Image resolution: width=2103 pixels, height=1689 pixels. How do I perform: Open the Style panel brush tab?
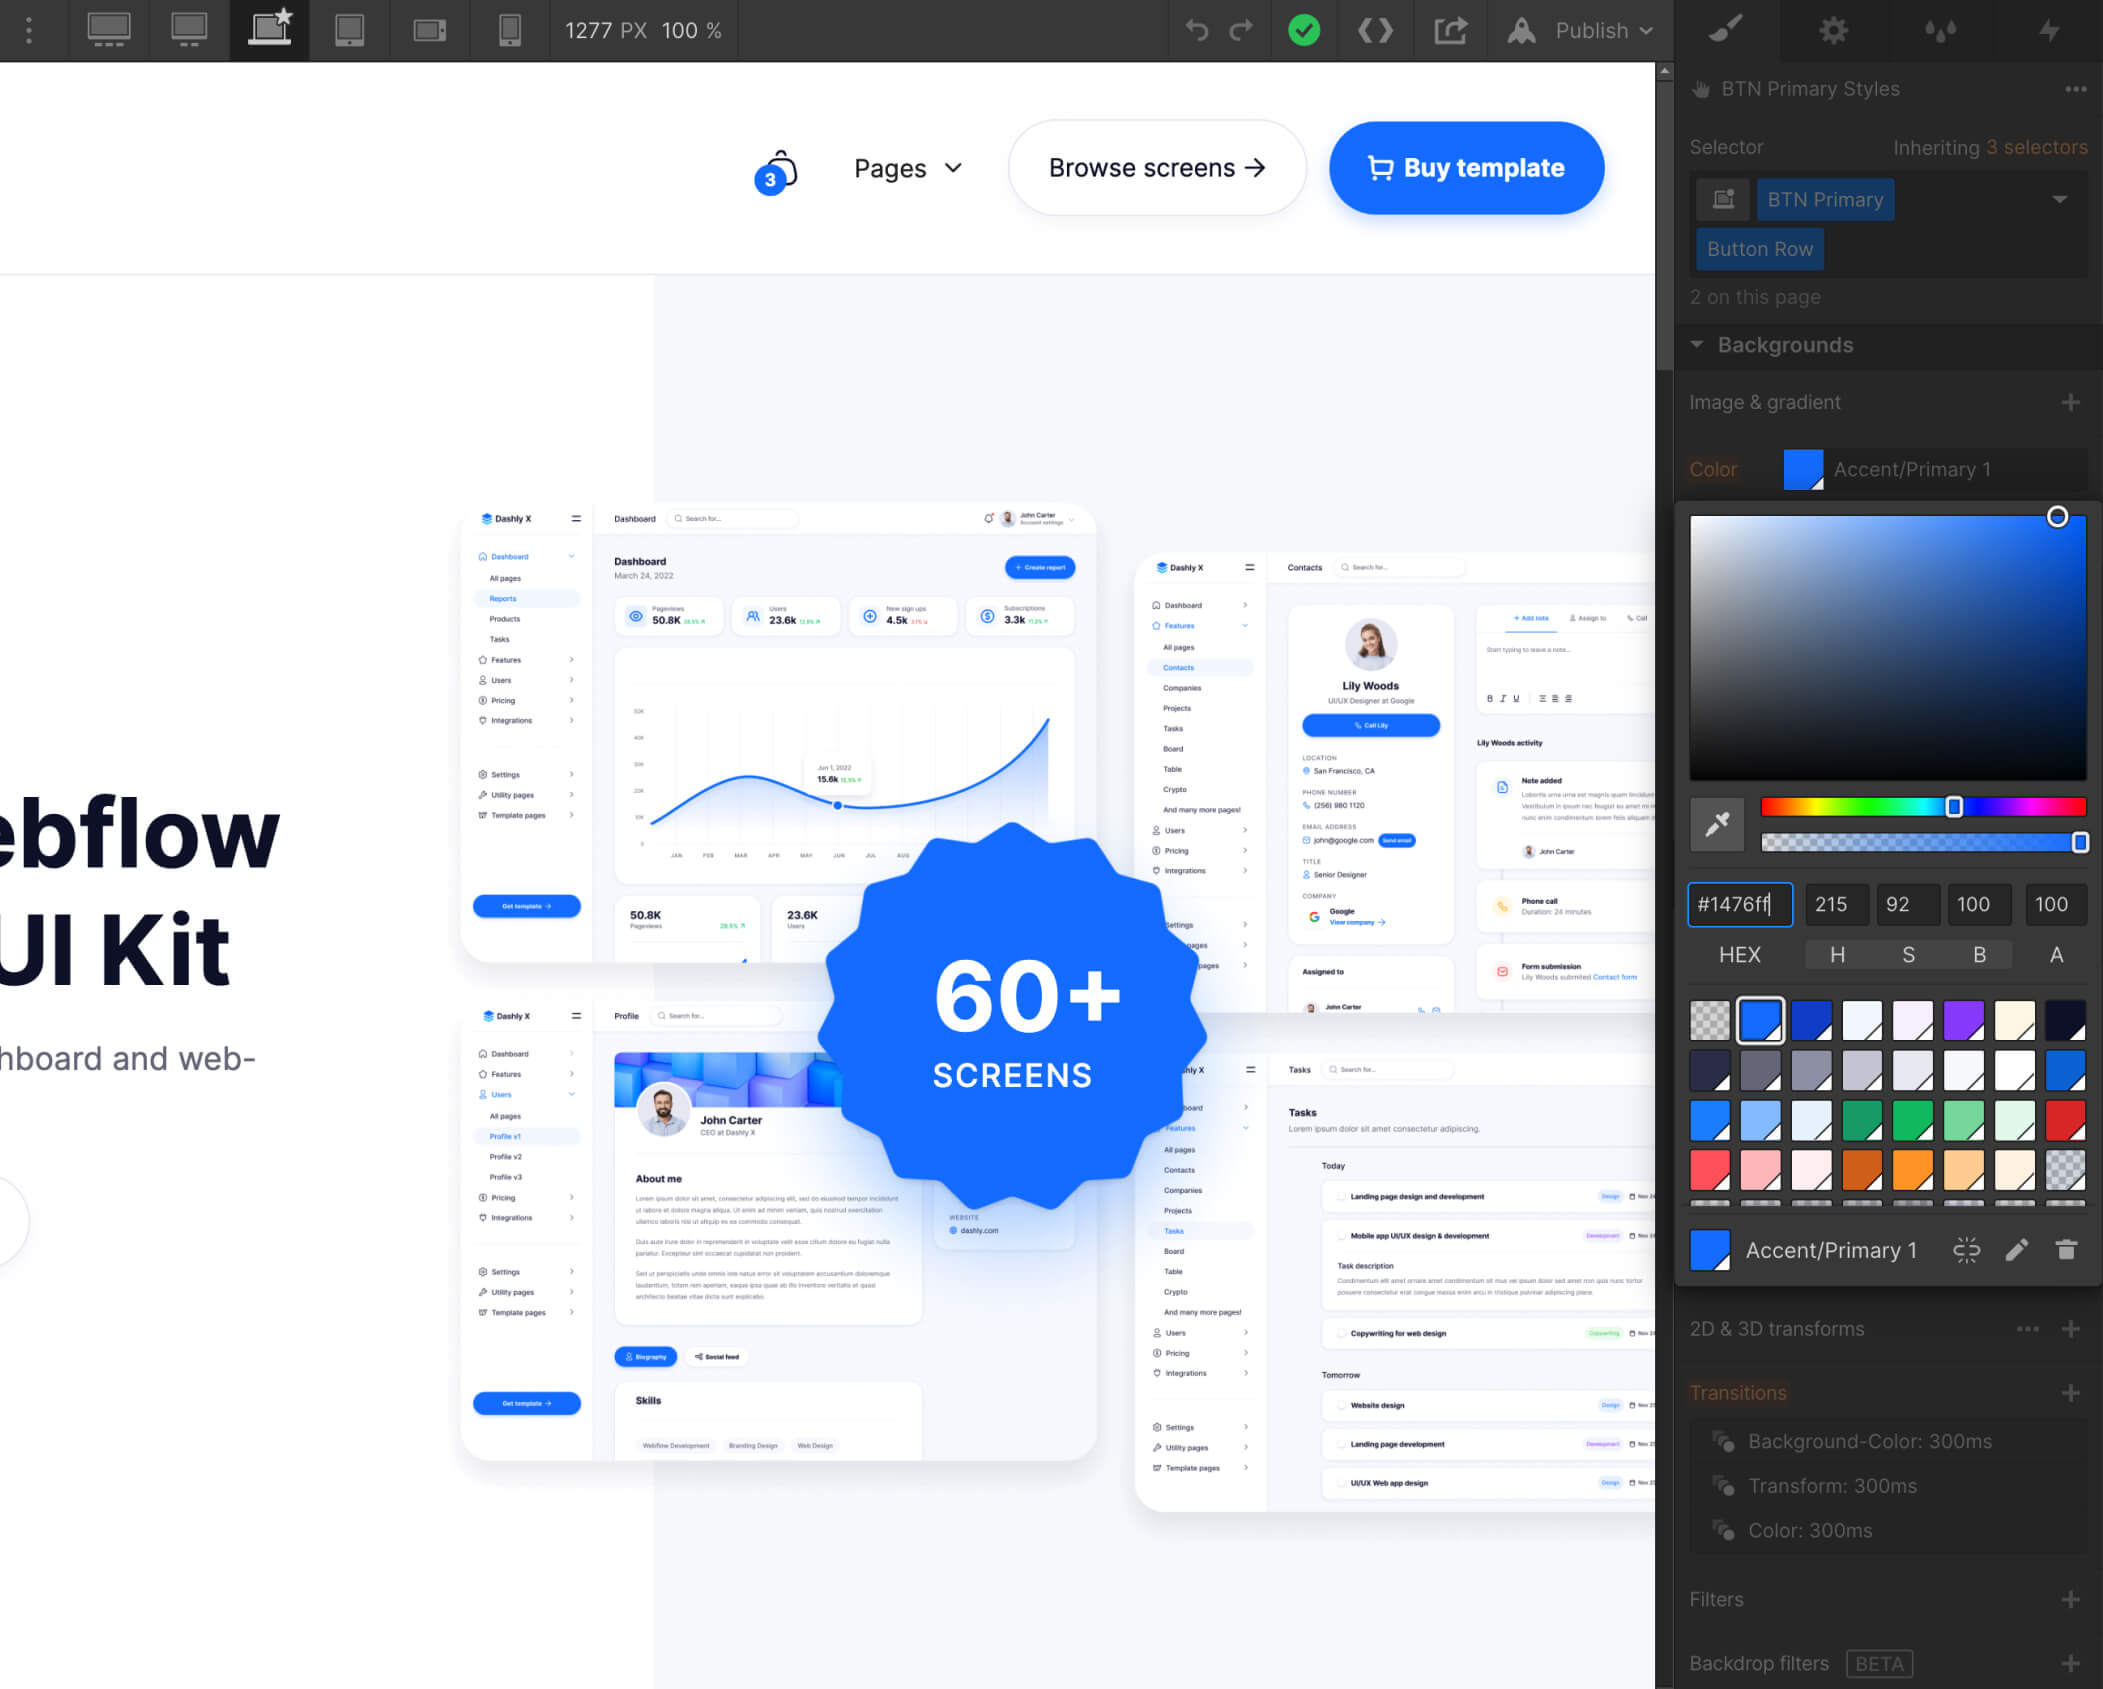pos(1726,30)
